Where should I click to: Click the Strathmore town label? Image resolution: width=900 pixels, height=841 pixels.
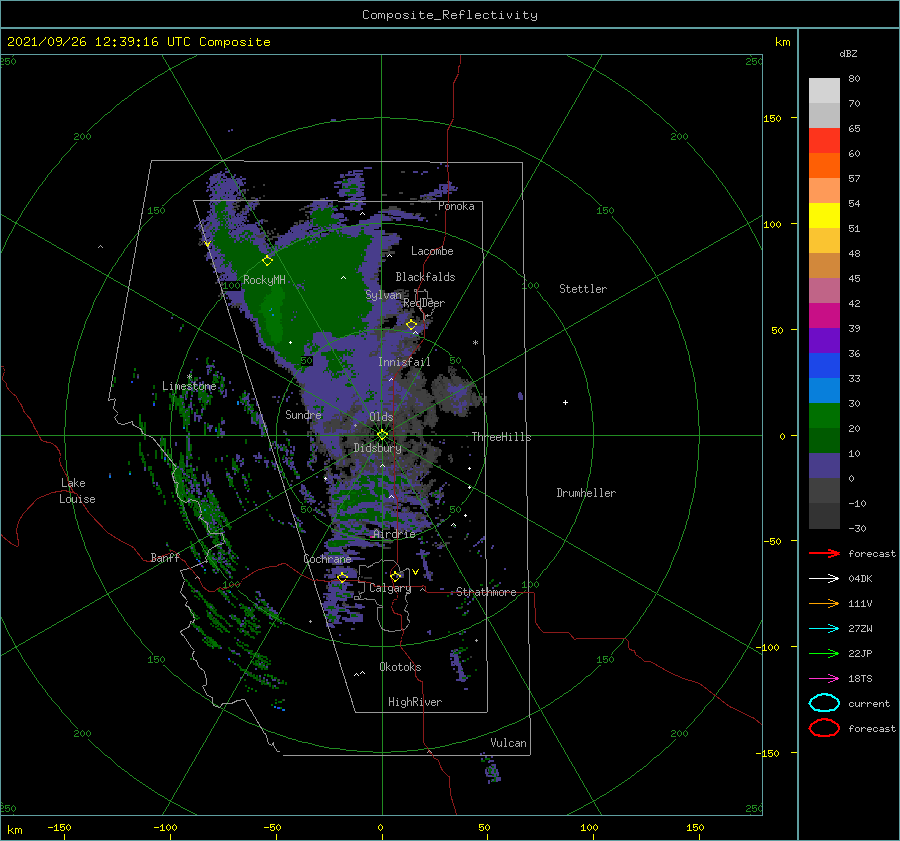(486, 592)
